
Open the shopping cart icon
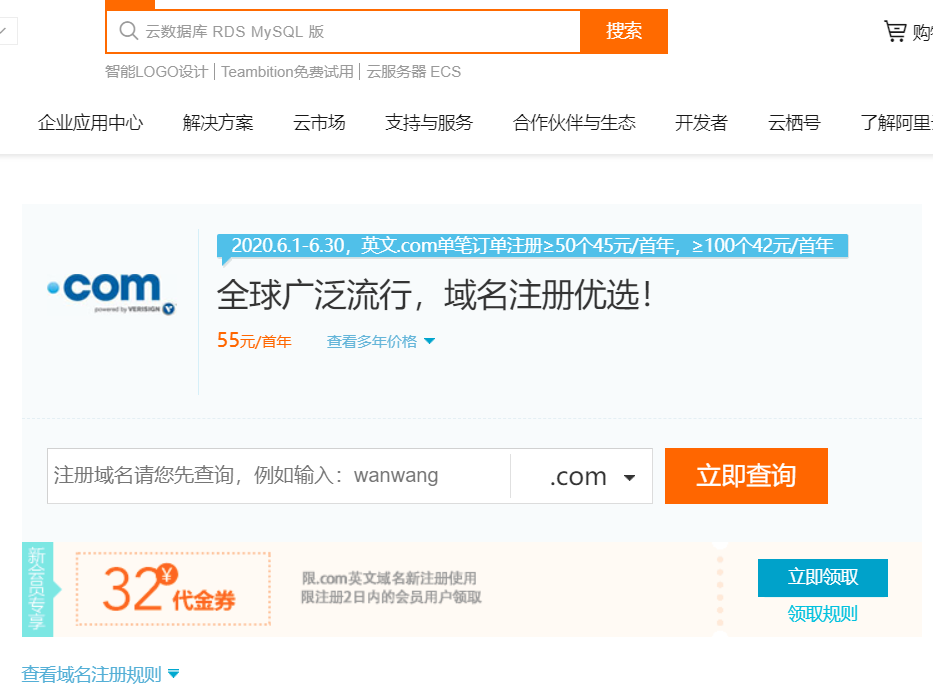click(894, 31)
